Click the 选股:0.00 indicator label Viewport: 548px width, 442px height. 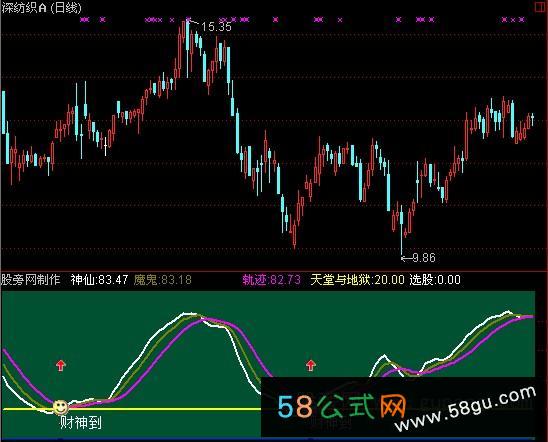(435, 280)
